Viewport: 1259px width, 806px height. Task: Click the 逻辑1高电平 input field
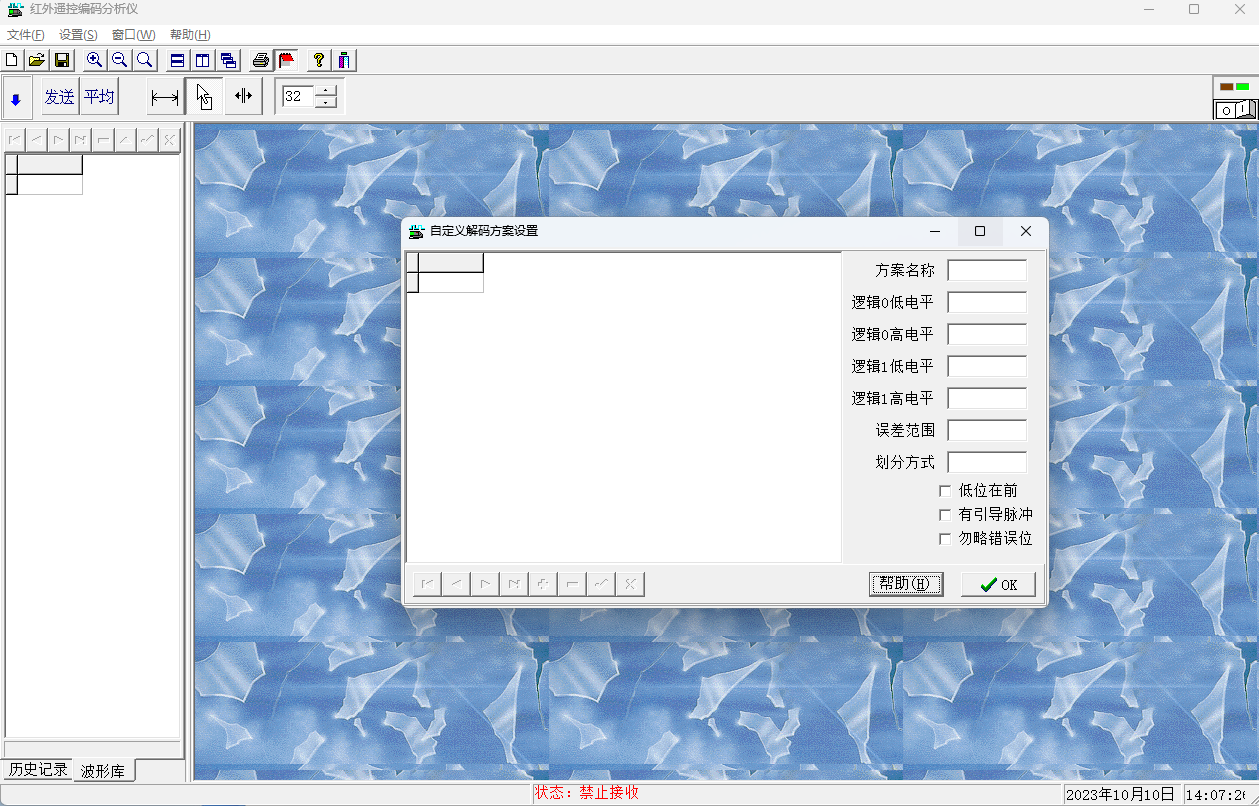pyautogui.click(x=987, y=398)
